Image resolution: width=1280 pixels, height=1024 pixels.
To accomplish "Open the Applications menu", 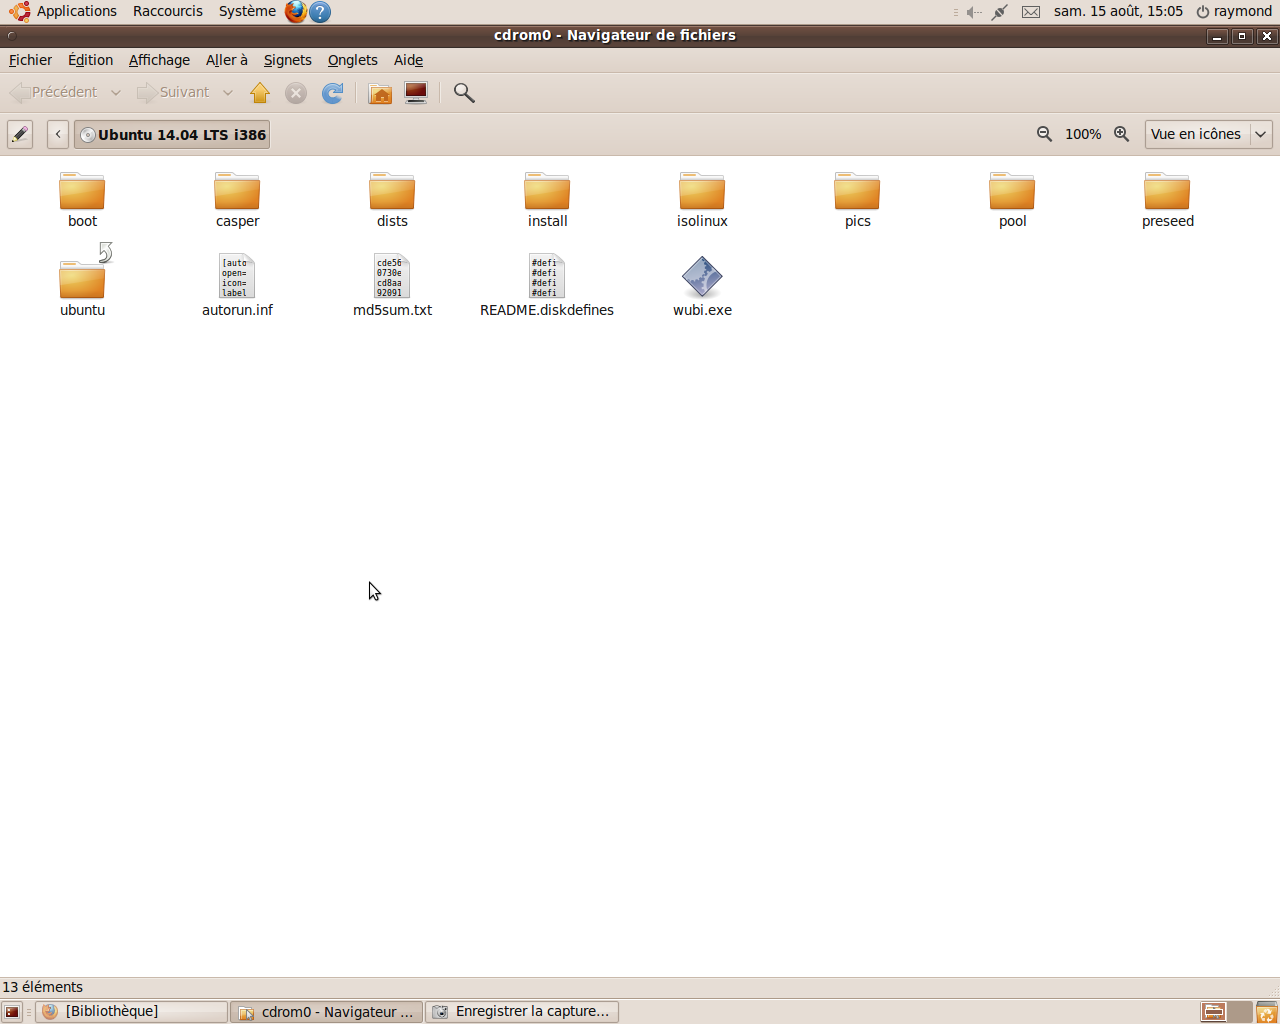I will [64, 12].
